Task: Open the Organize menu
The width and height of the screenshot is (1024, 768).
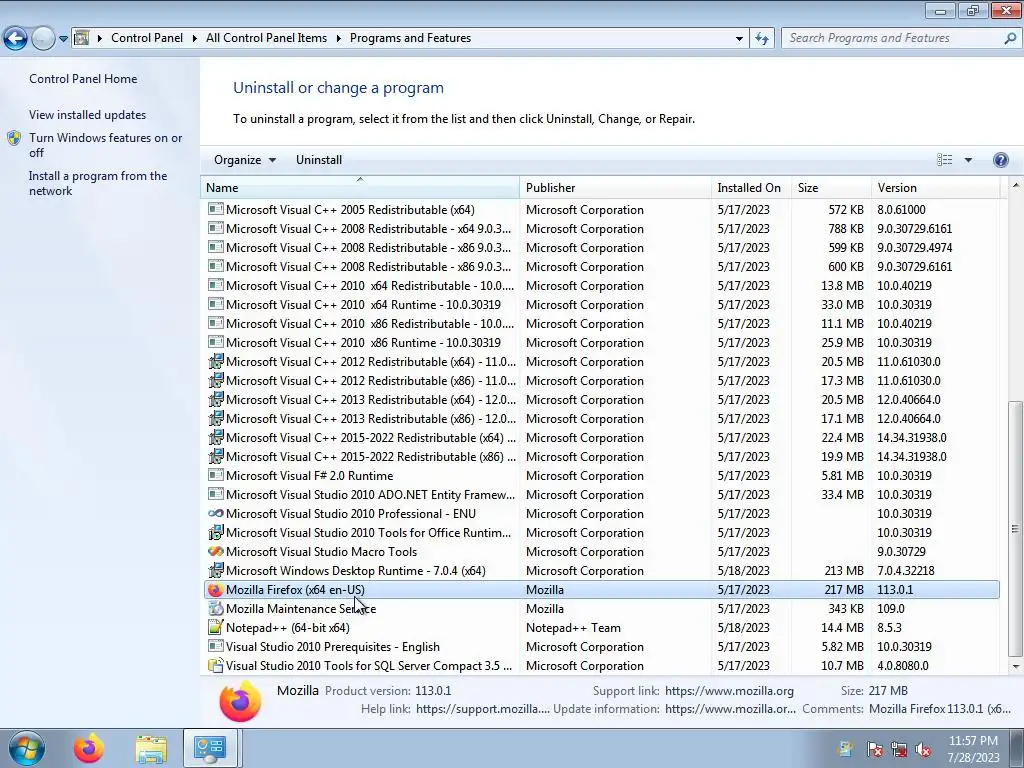Action: [244, 159]
